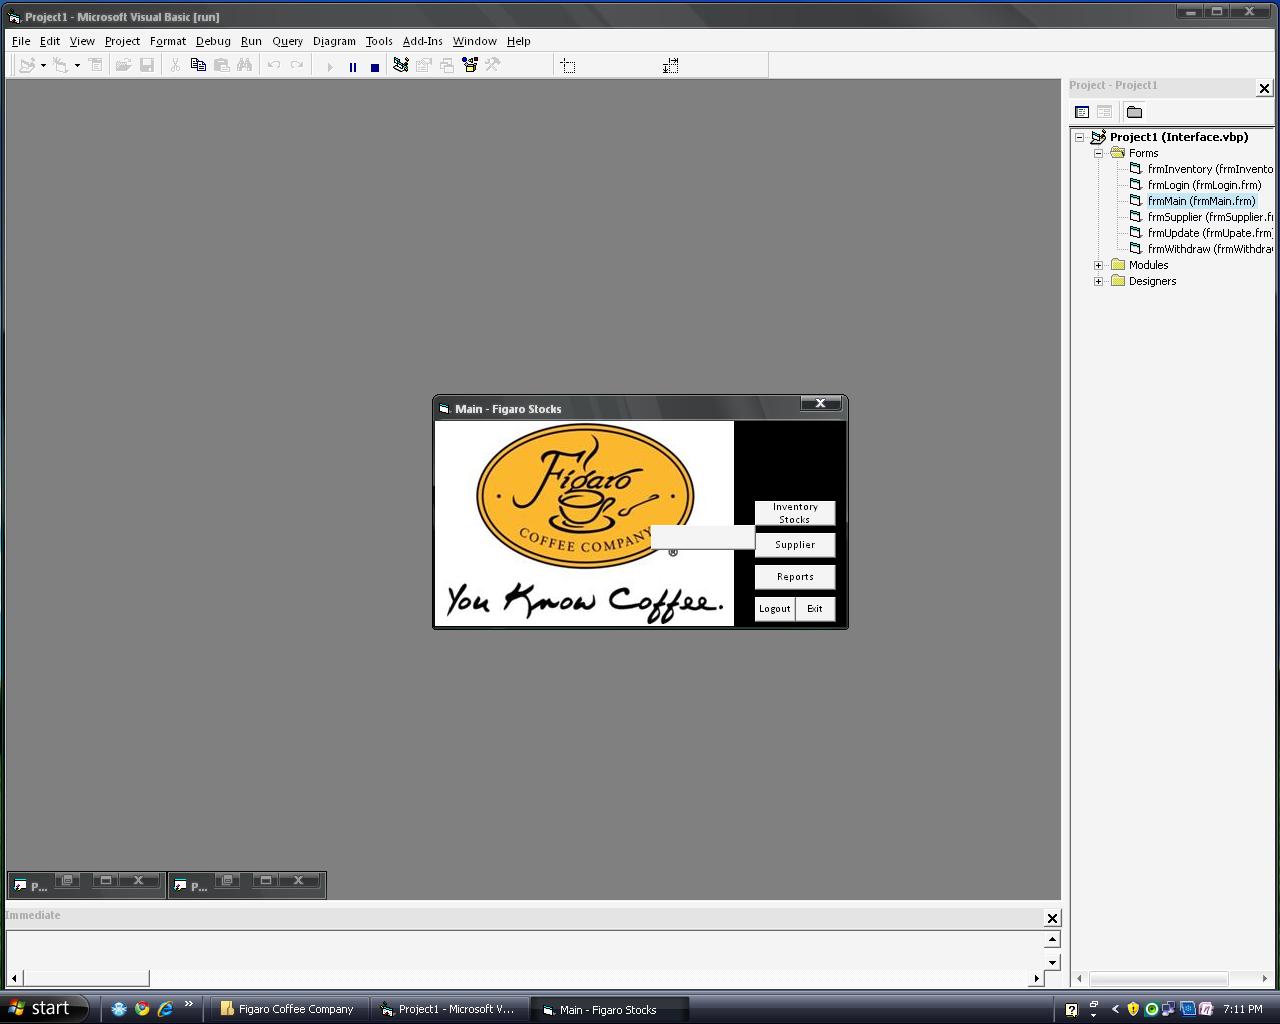The width and height of the screenshot is (1280, 1024).
Task: Open the View menu
Action: point(82,41)
